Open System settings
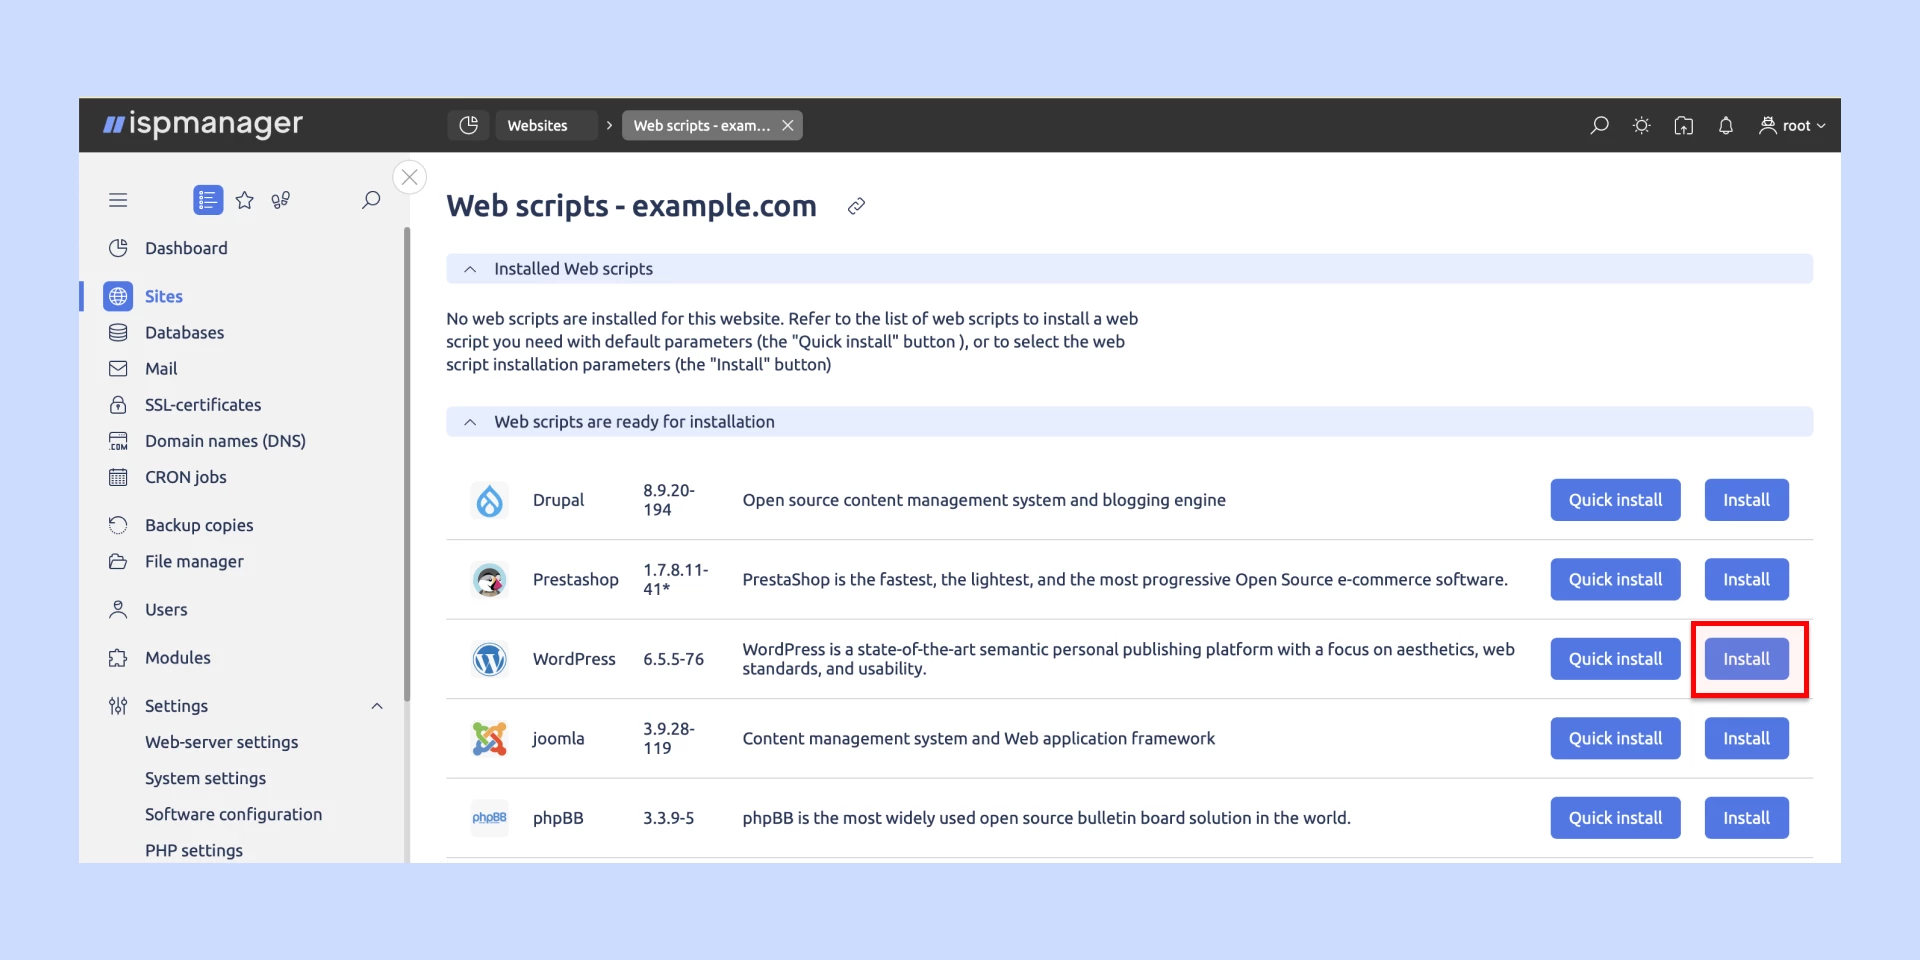Image resolution: width=1920 pixels, height=960 pixels. (x=205, y=778)
